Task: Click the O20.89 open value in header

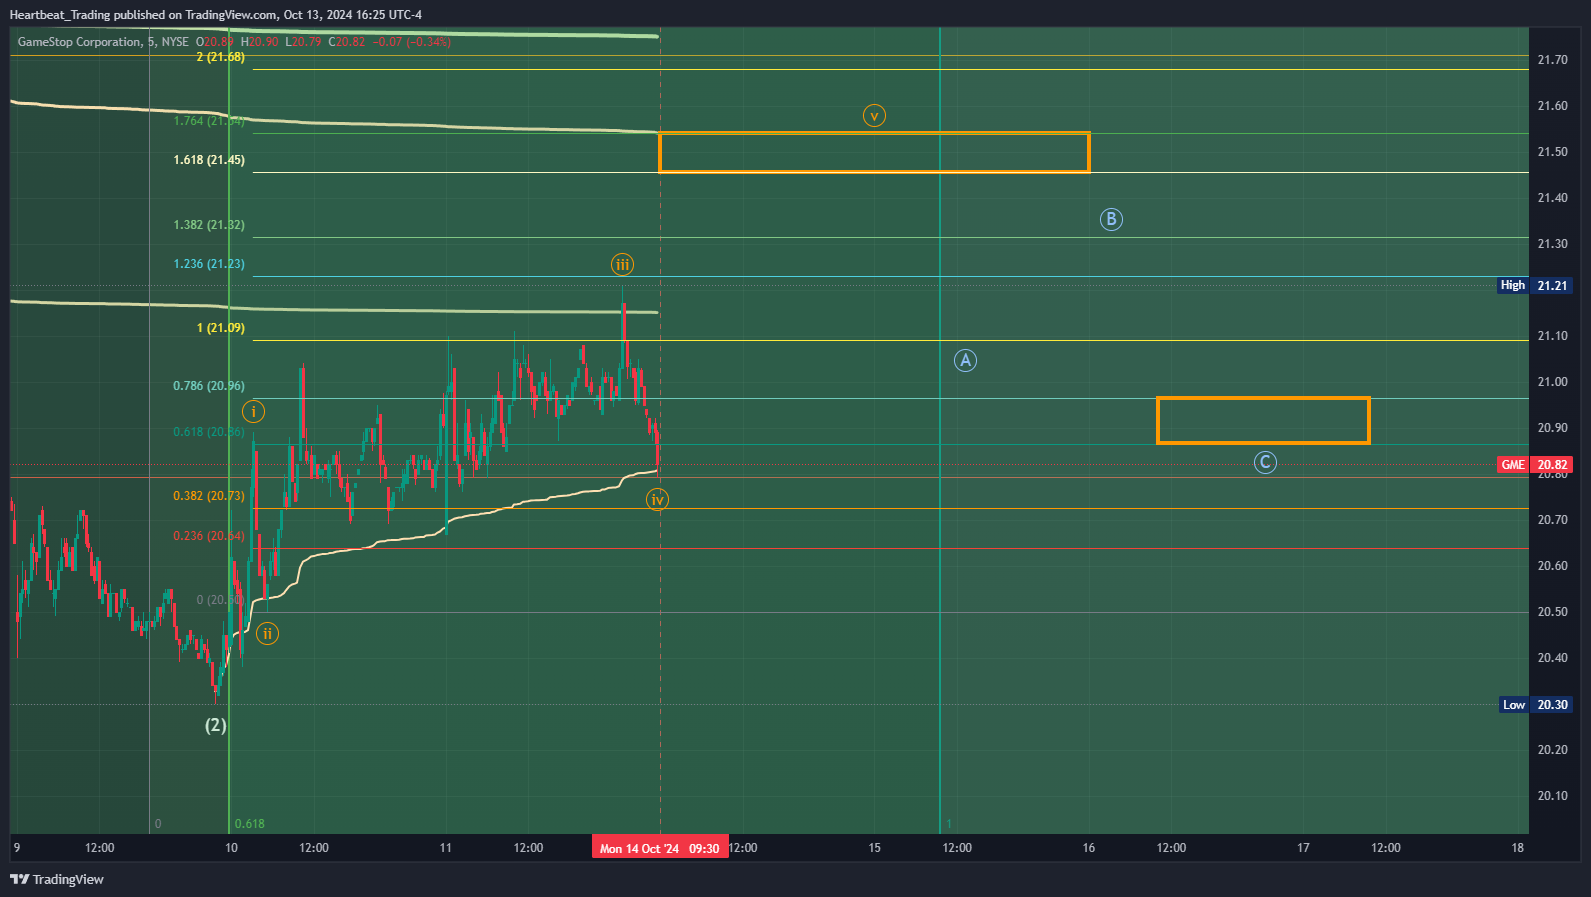Action: click(214, 42)
